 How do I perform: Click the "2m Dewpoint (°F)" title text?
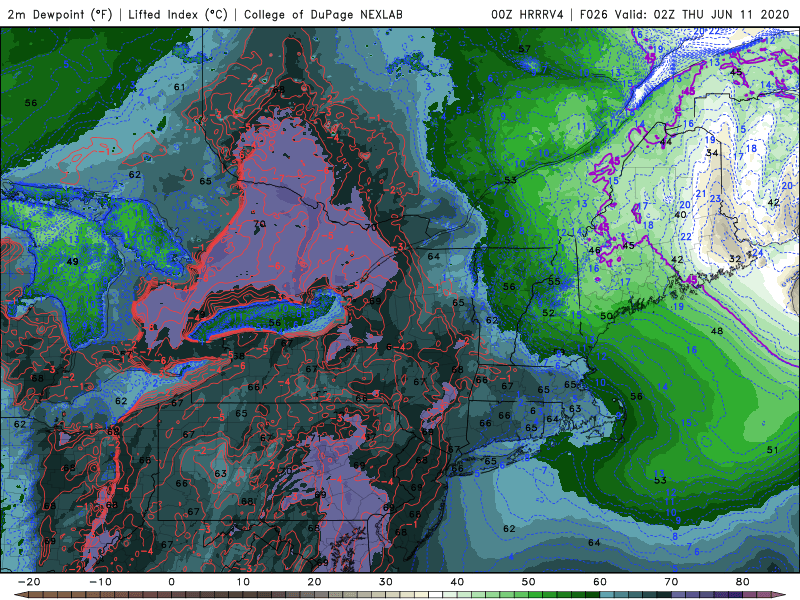60,14
